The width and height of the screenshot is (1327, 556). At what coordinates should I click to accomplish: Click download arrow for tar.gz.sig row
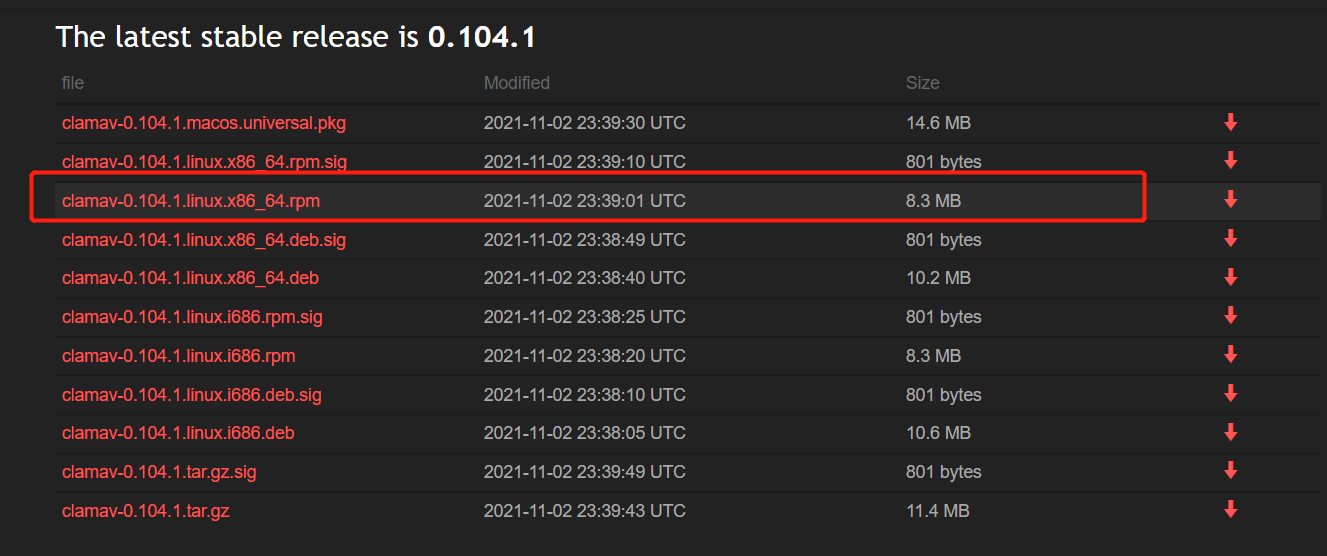[x=1230, y=470]
